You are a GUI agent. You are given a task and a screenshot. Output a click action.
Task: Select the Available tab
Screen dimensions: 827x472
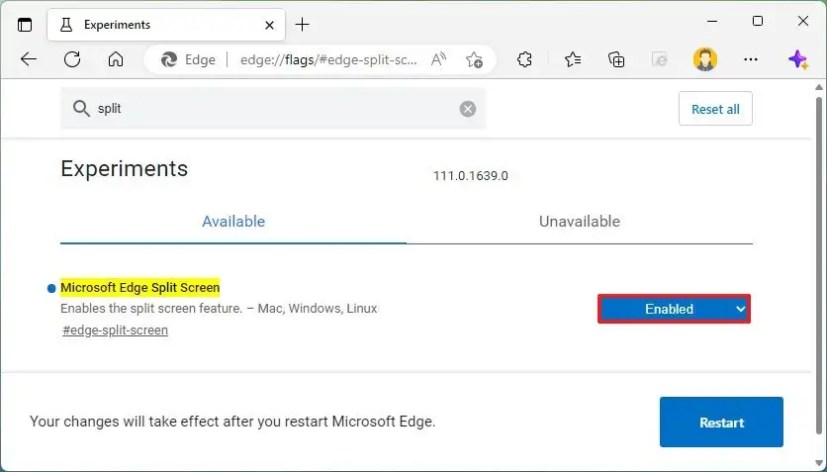click(233, 221)
